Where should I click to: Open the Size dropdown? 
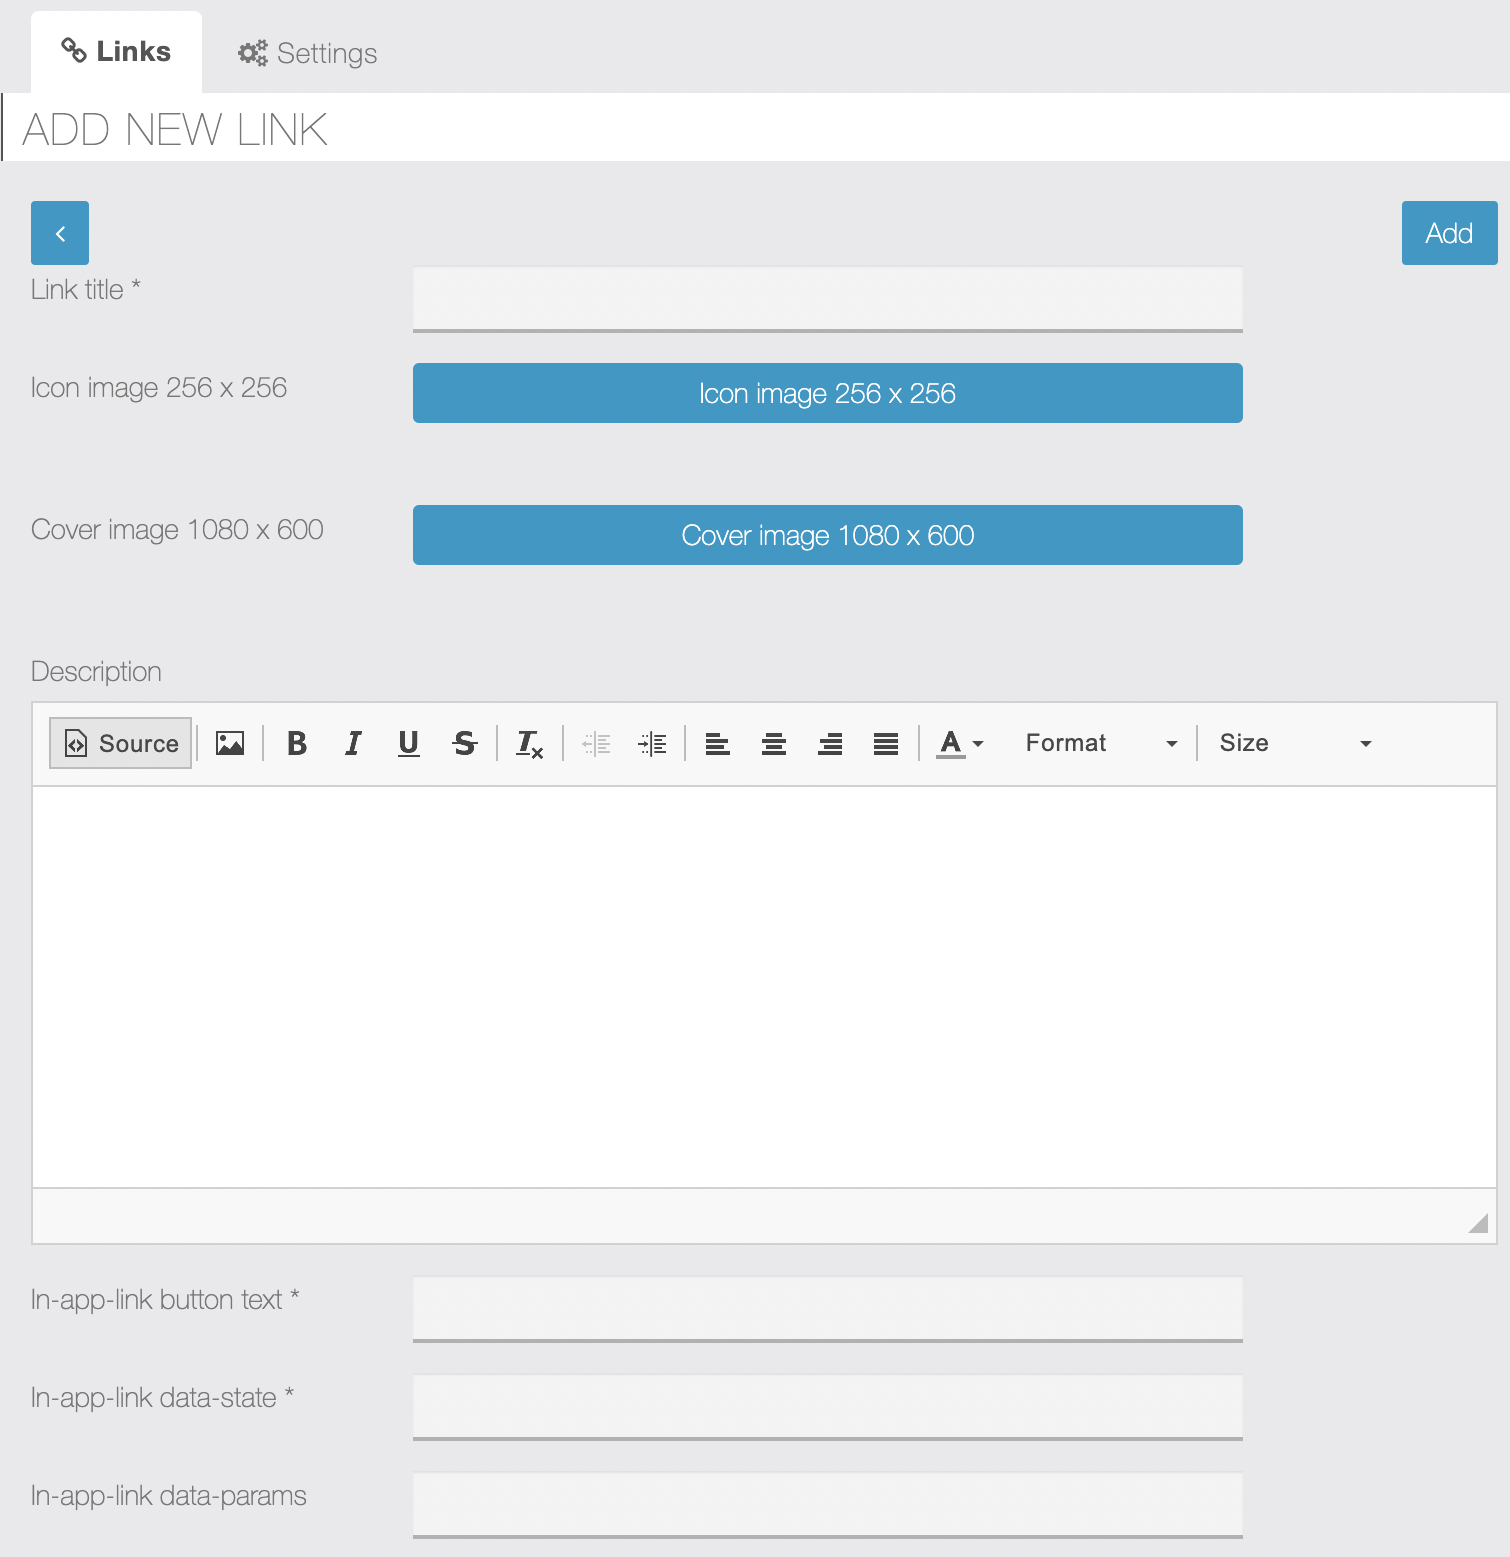click(1295, 743)
